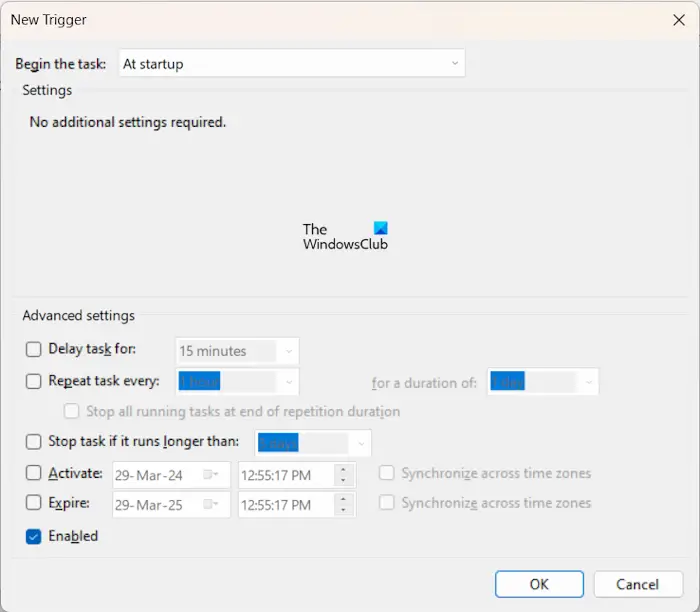Uncheck the Enabled checkbox
This screenshot has width=700, height=612.
pos(33,537)
